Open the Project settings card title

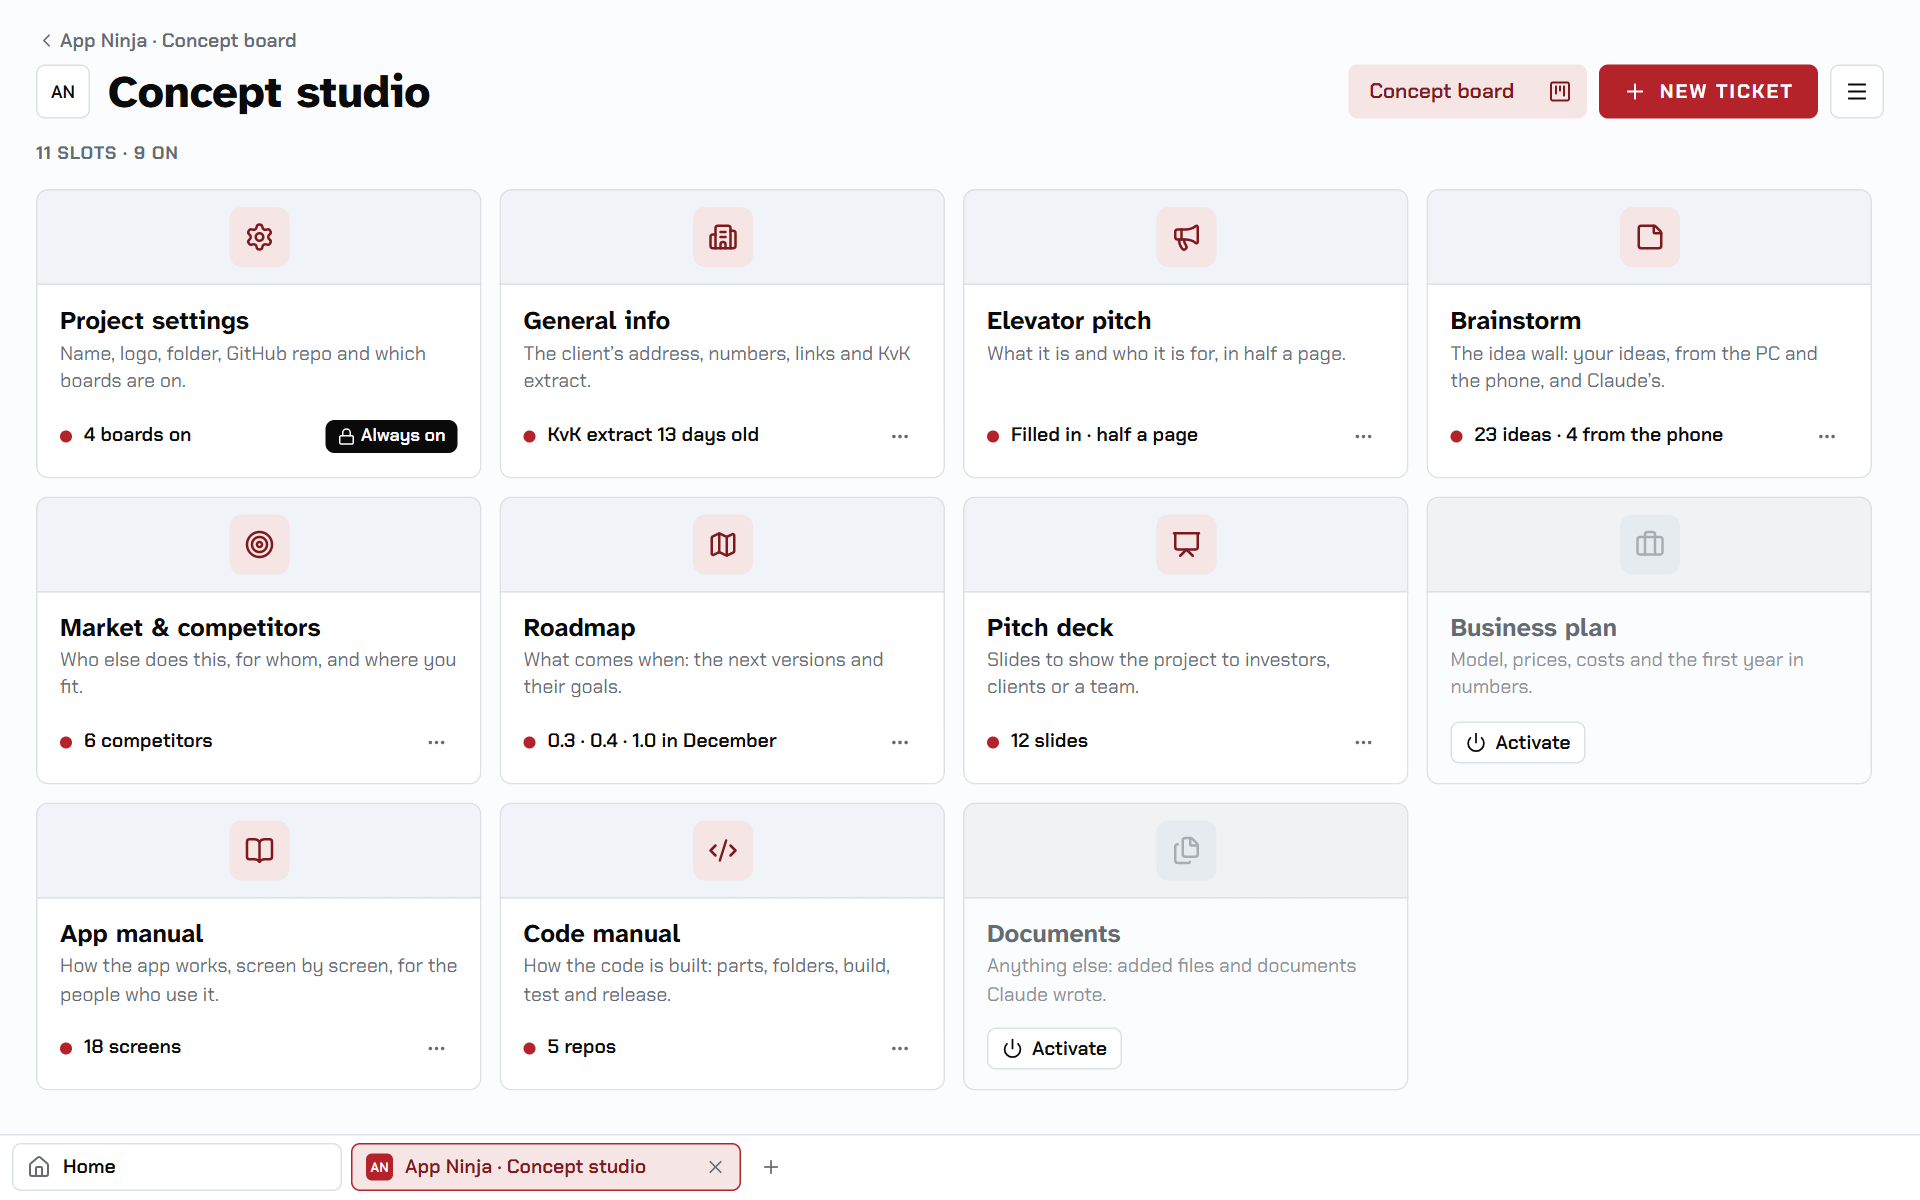(154, 321)
